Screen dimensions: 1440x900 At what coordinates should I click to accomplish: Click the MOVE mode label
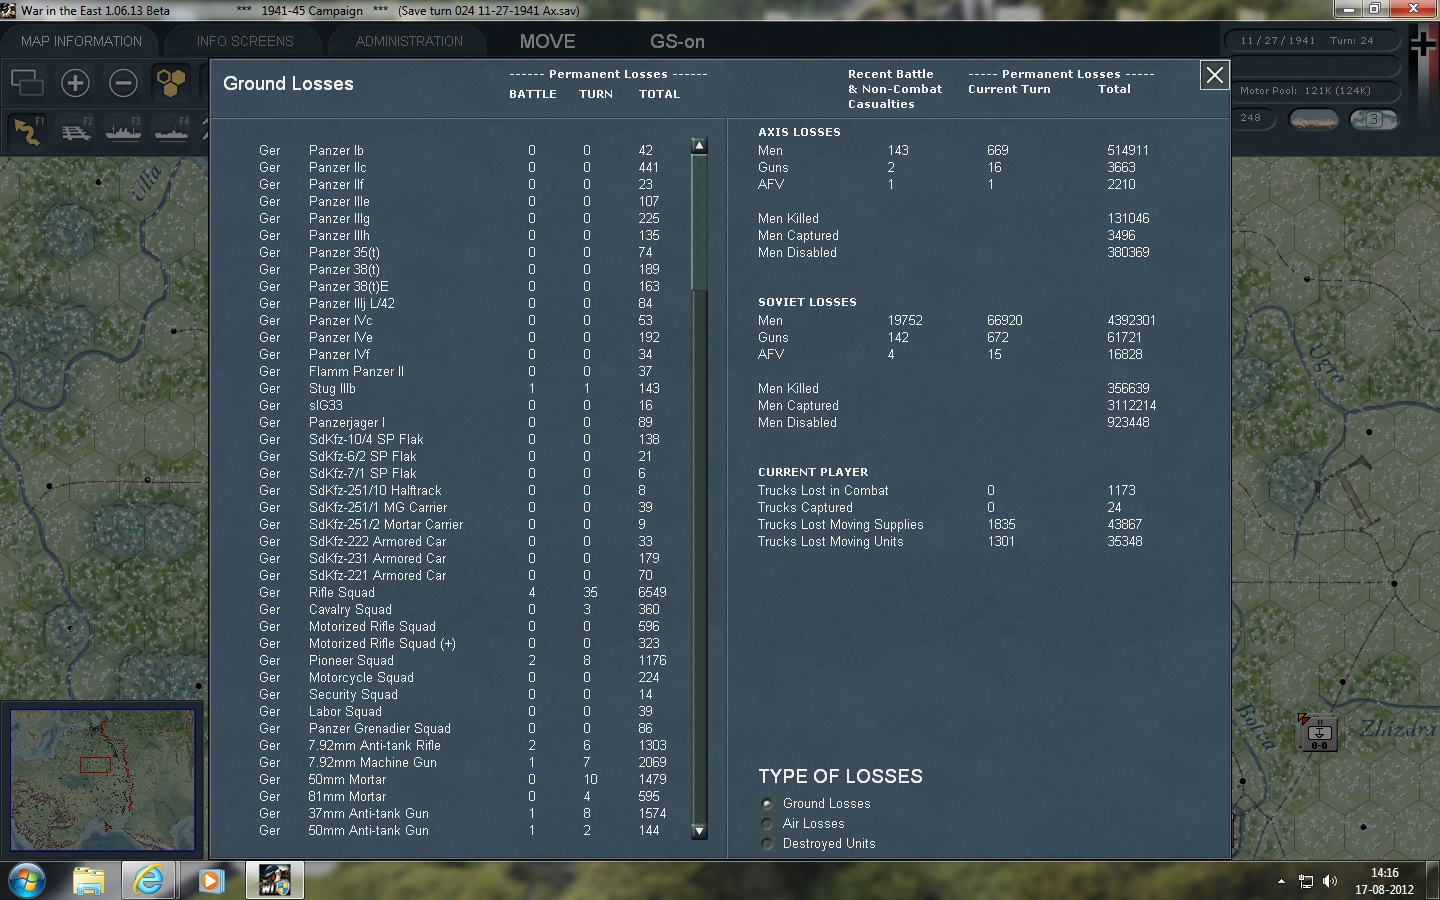(x=547, y=41)
